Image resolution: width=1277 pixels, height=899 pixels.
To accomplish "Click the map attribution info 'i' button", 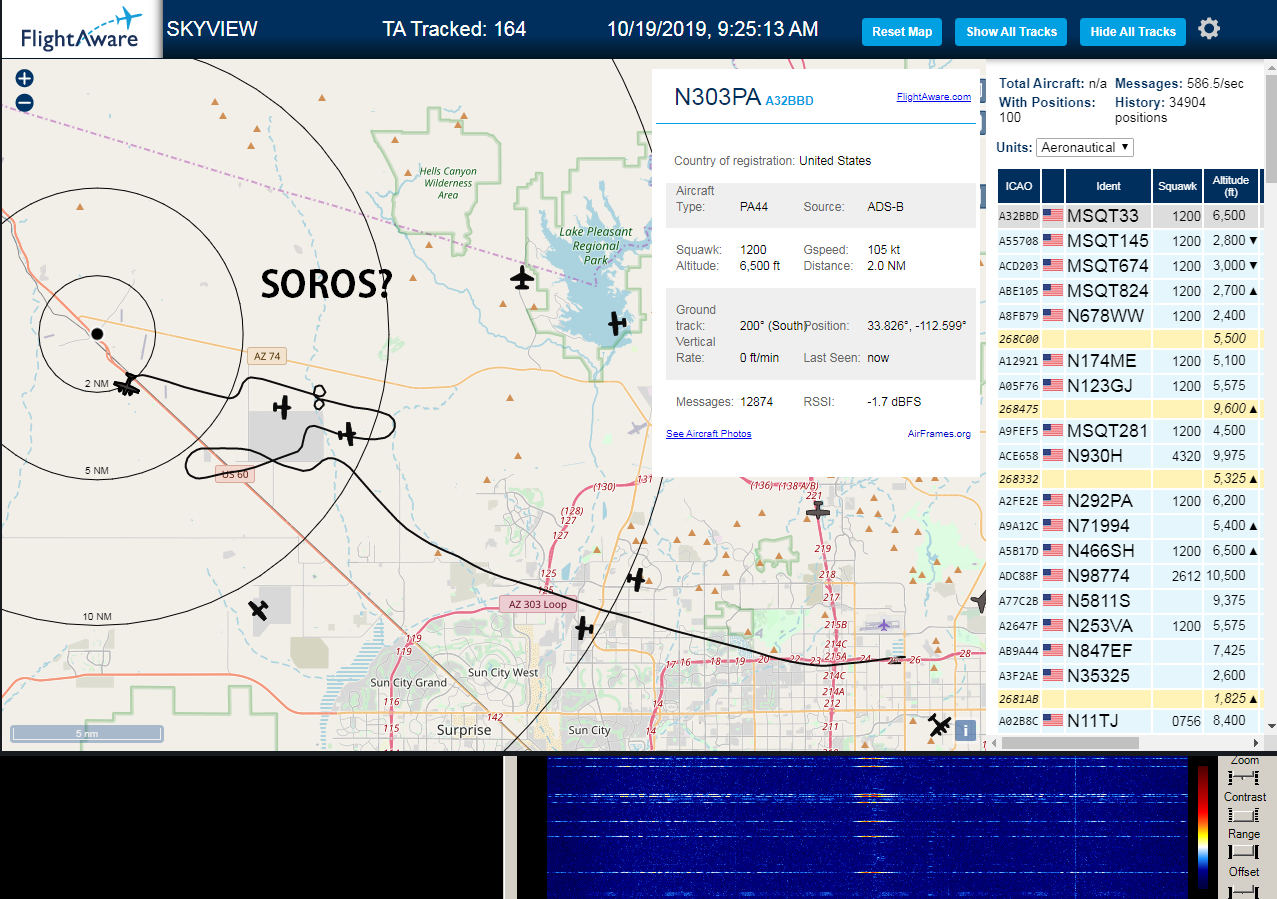I will 965,730.
